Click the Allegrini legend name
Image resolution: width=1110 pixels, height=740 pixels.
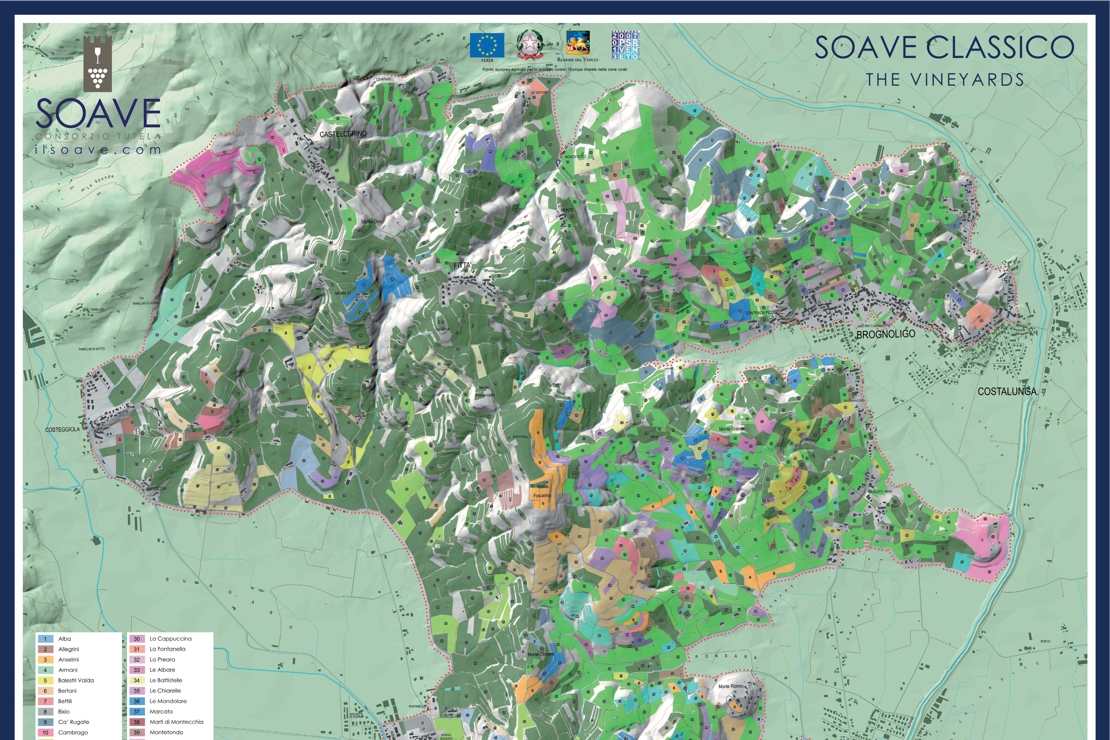click(x=69, y=649)
